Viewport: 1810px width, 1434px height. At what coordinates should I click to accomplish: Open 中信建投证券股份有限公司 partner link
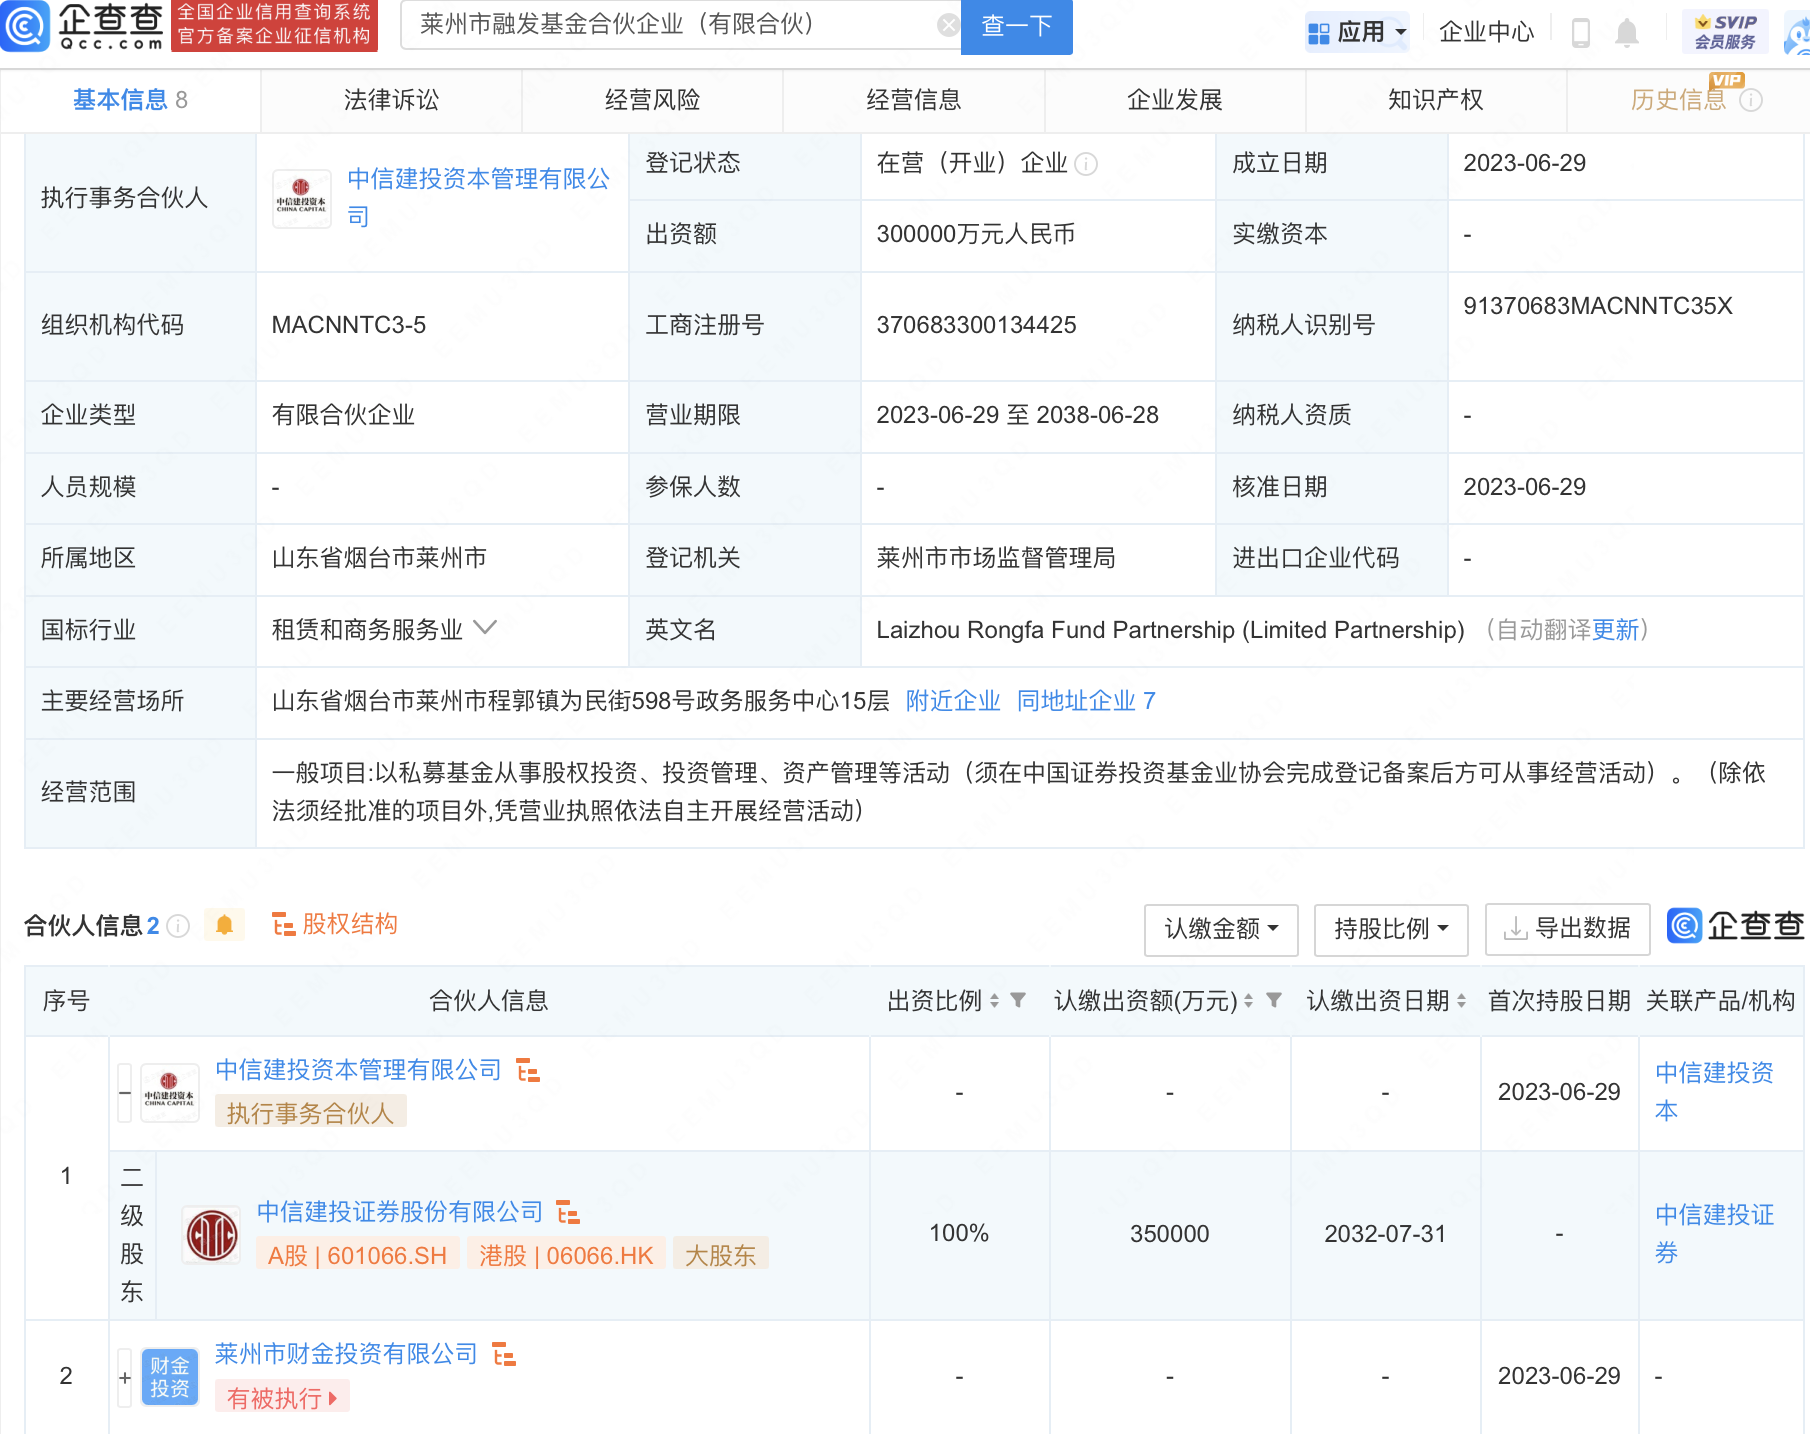pyautogui.click(x=399, y=1212)
